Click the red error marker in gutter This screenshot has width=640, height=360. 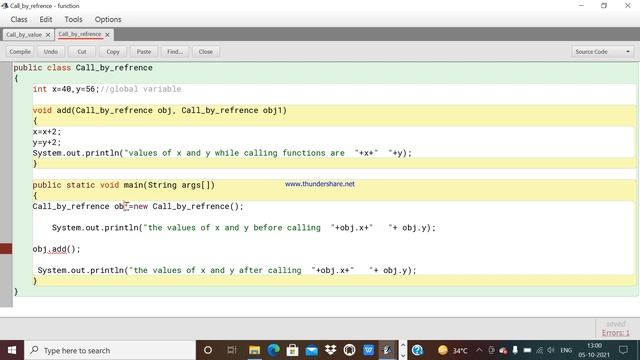click(6, 249)
